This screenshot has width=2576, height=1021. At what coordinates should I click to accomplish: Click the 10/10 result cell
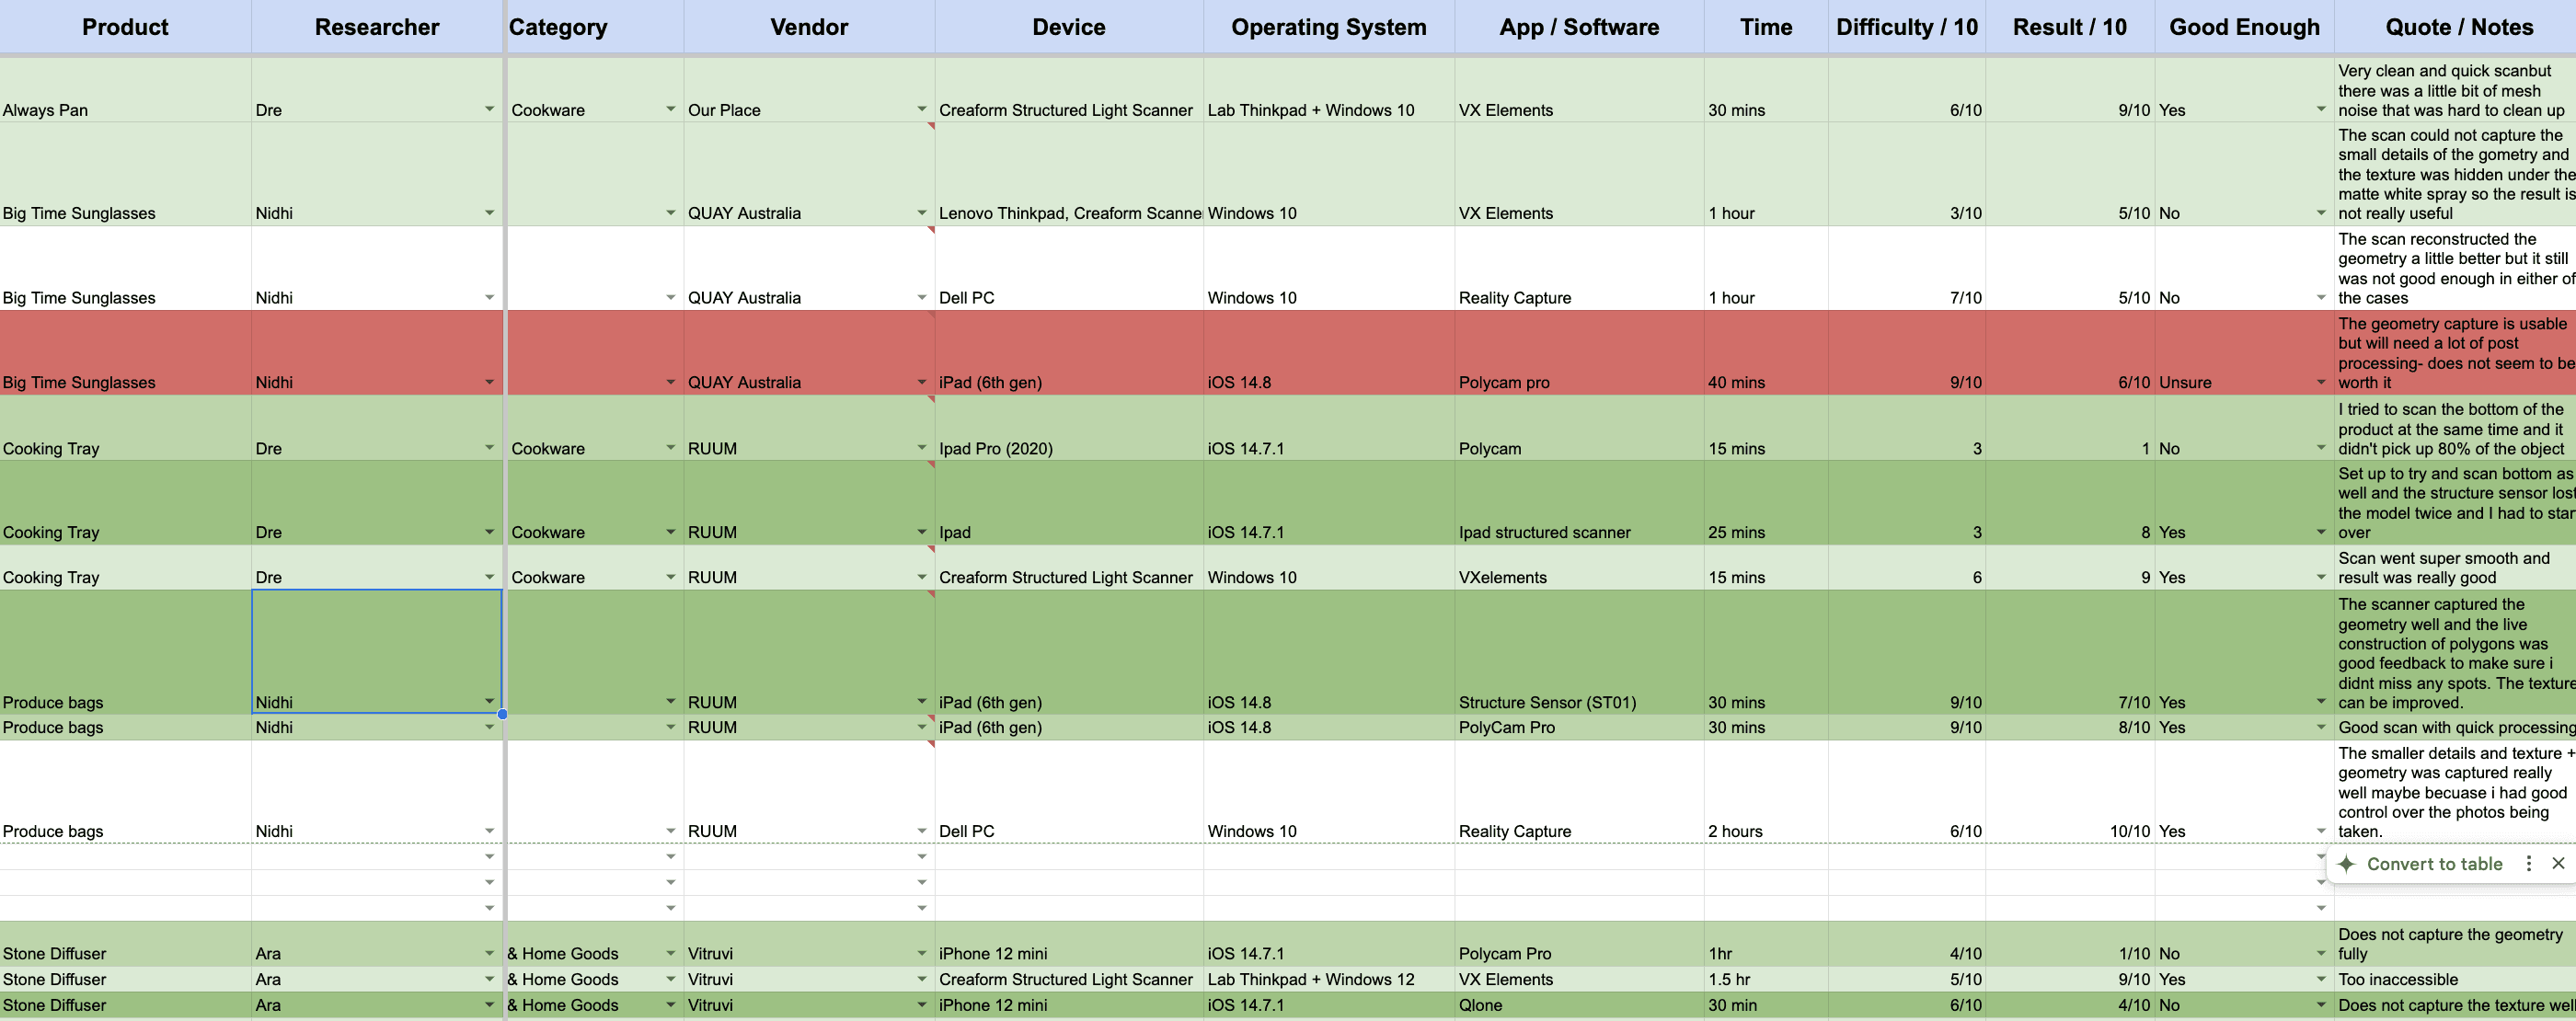(2070, 792)
